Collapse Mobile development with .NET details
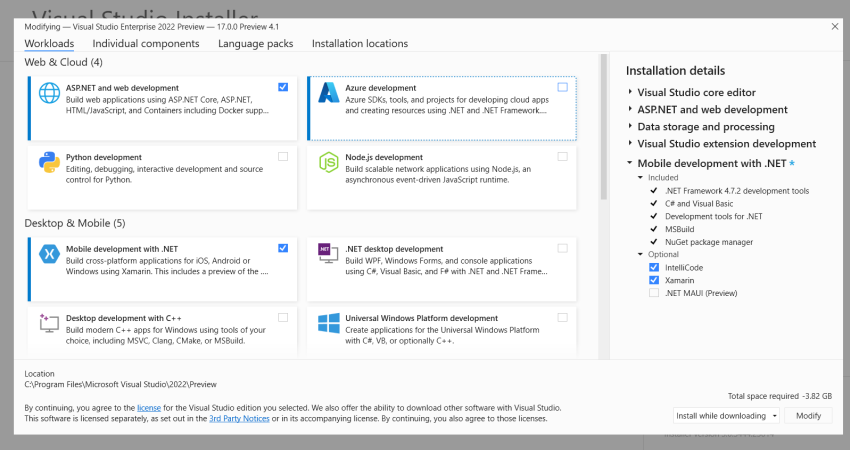 (x=629, y=163)
